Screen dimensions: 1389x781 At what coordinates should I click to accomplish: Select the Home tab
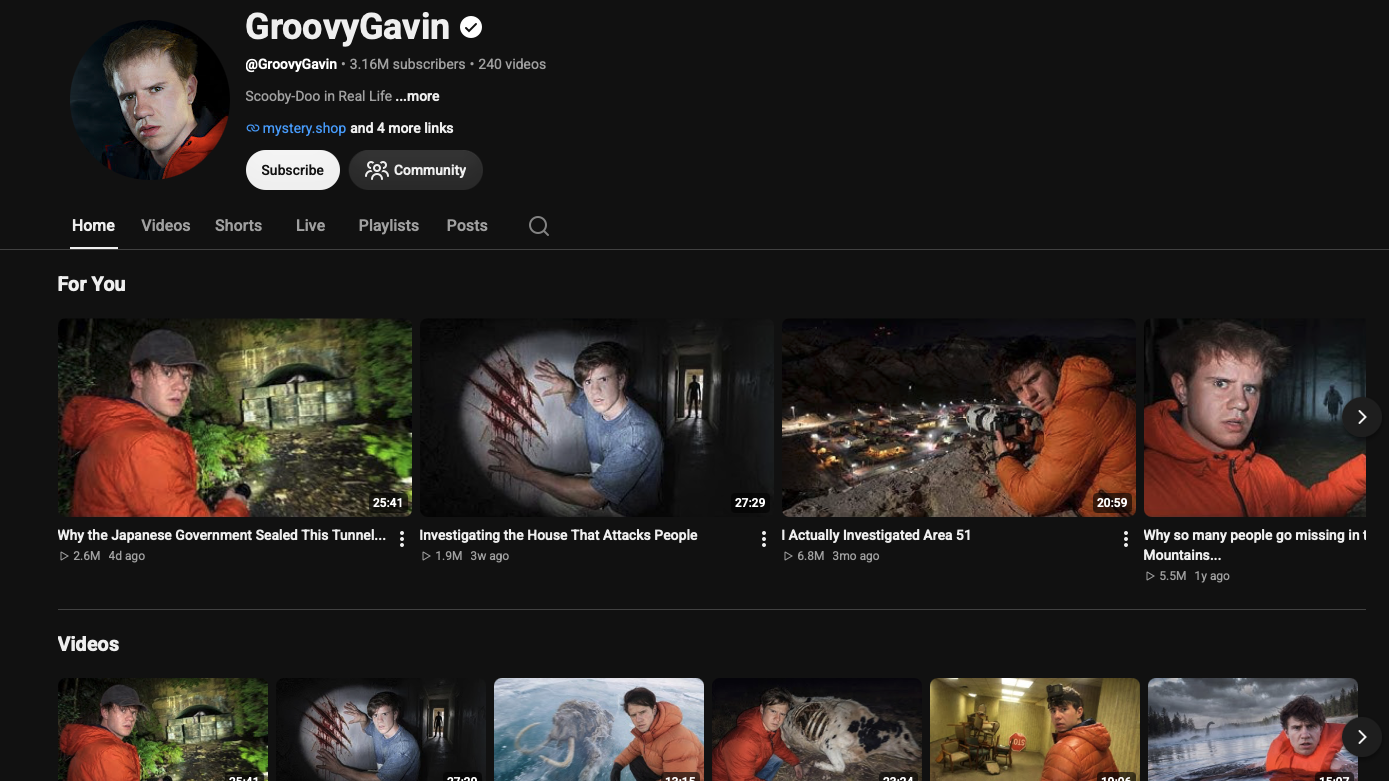[93, 226]
